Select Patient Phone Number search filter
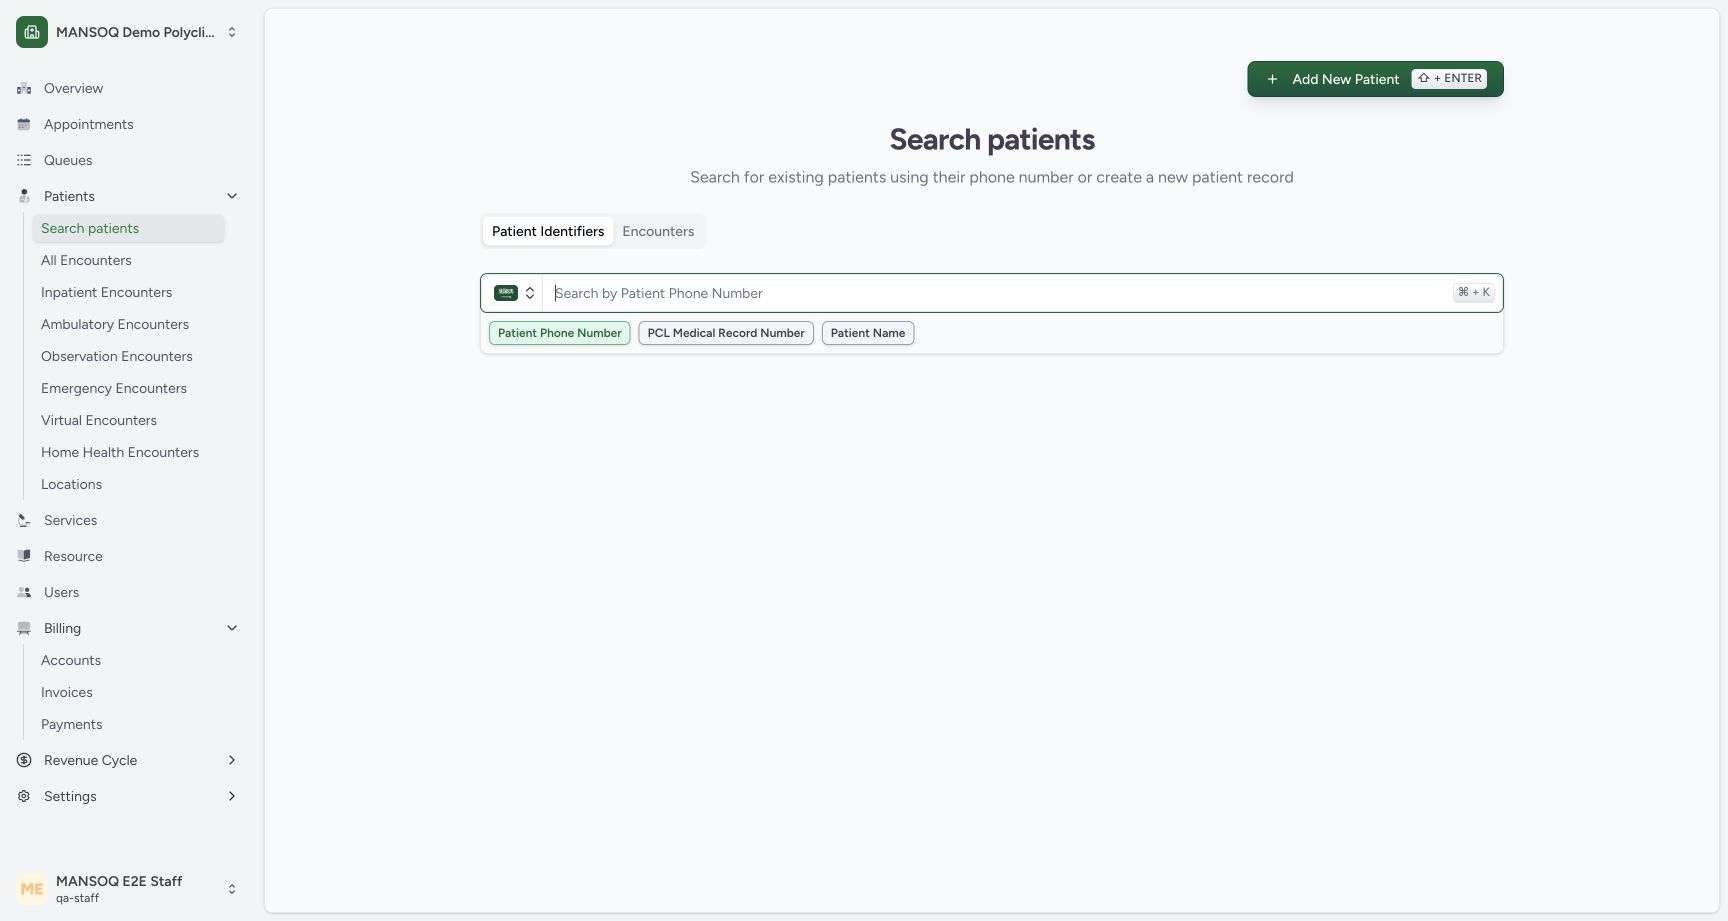Image resolution: width=1728 pixels, height=921 pixels. (x=560, y=333)
